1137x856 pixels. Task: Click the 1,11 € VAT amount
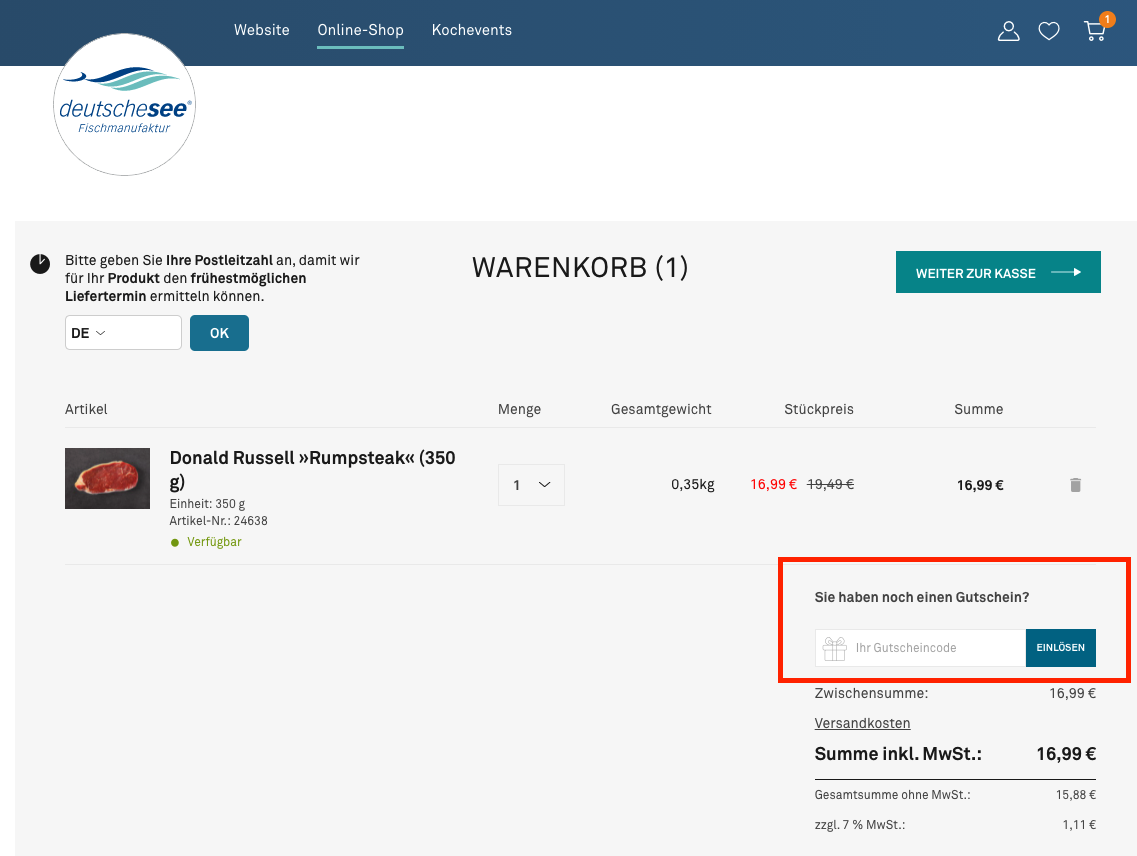[1079, 825]
